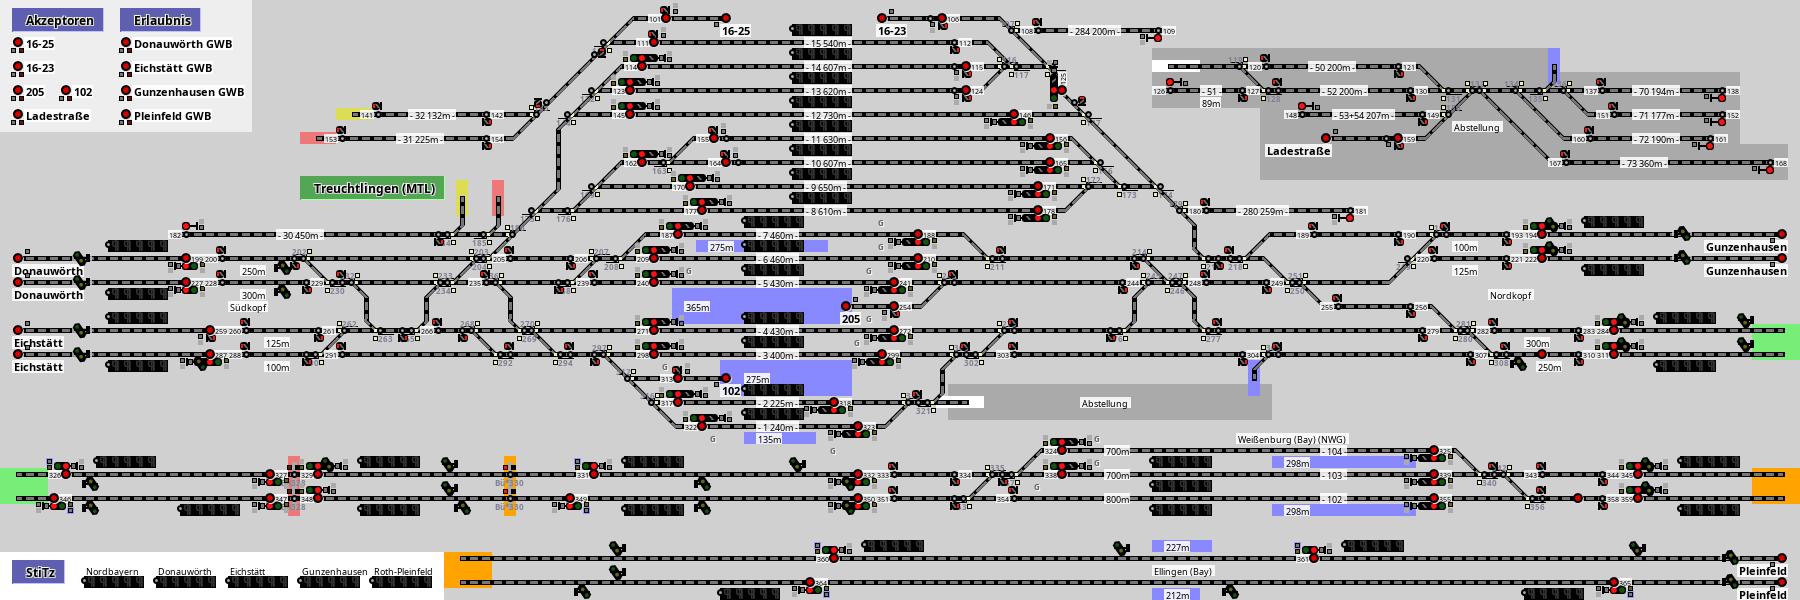Toggle Gunzenhausen GWB Erlaubnis indicator
The height and width of the screenshot is (600, 1800).
pyautogui.click(x=126, y=92)
